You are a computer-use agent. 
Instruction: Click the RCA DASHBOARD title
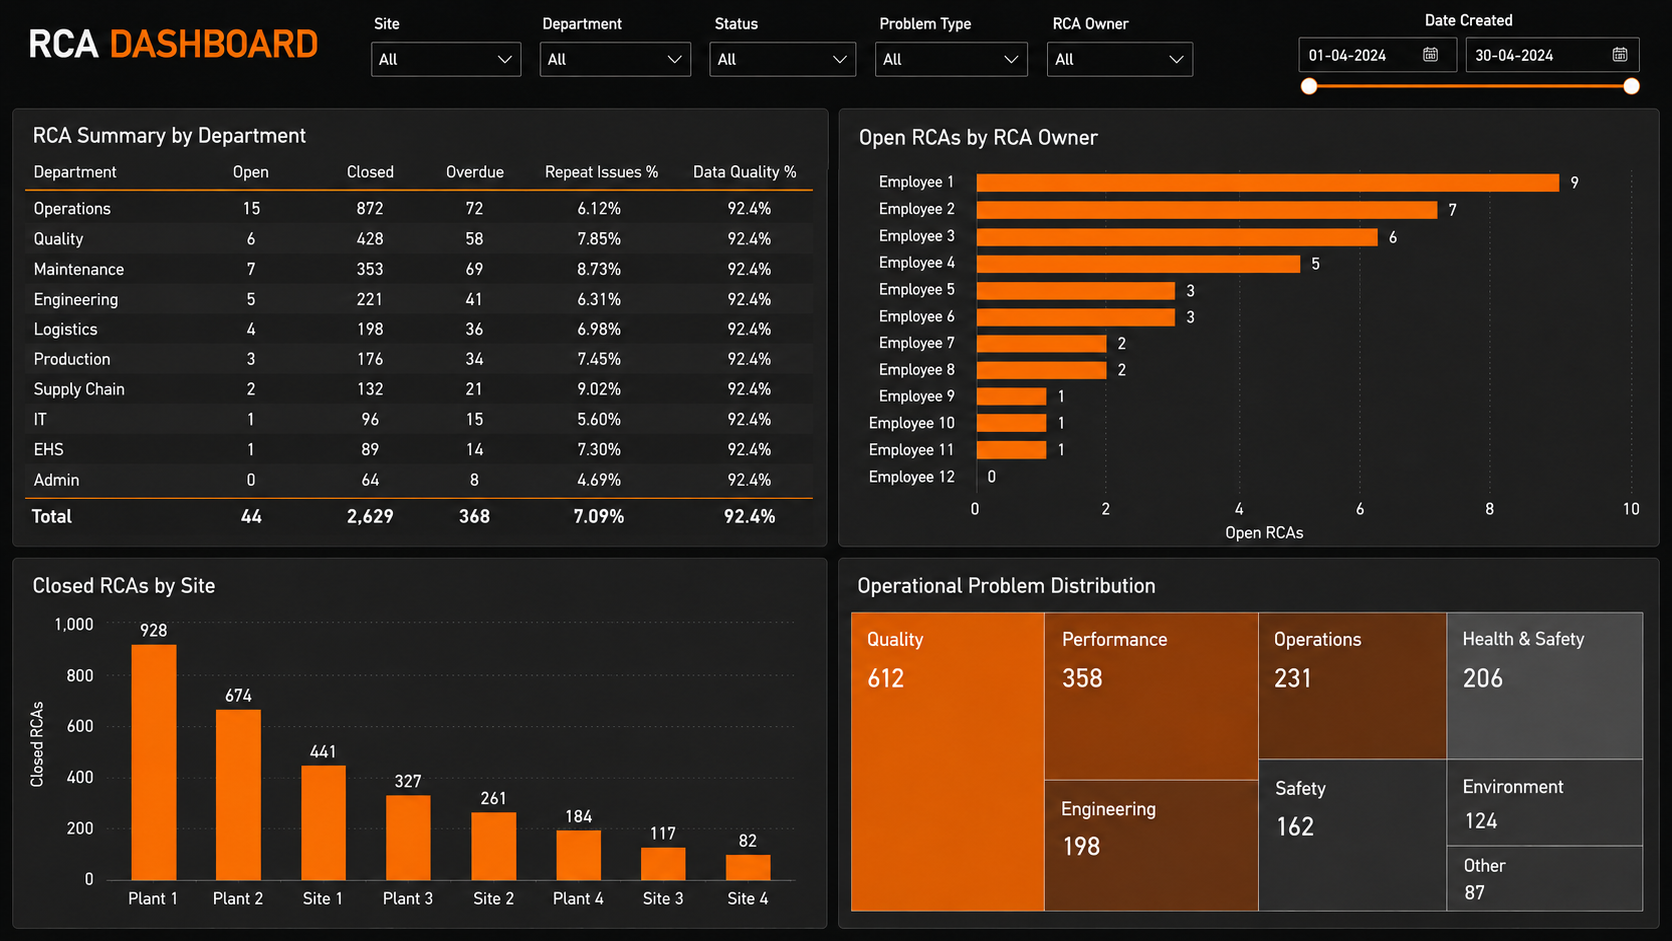(173, 44)
